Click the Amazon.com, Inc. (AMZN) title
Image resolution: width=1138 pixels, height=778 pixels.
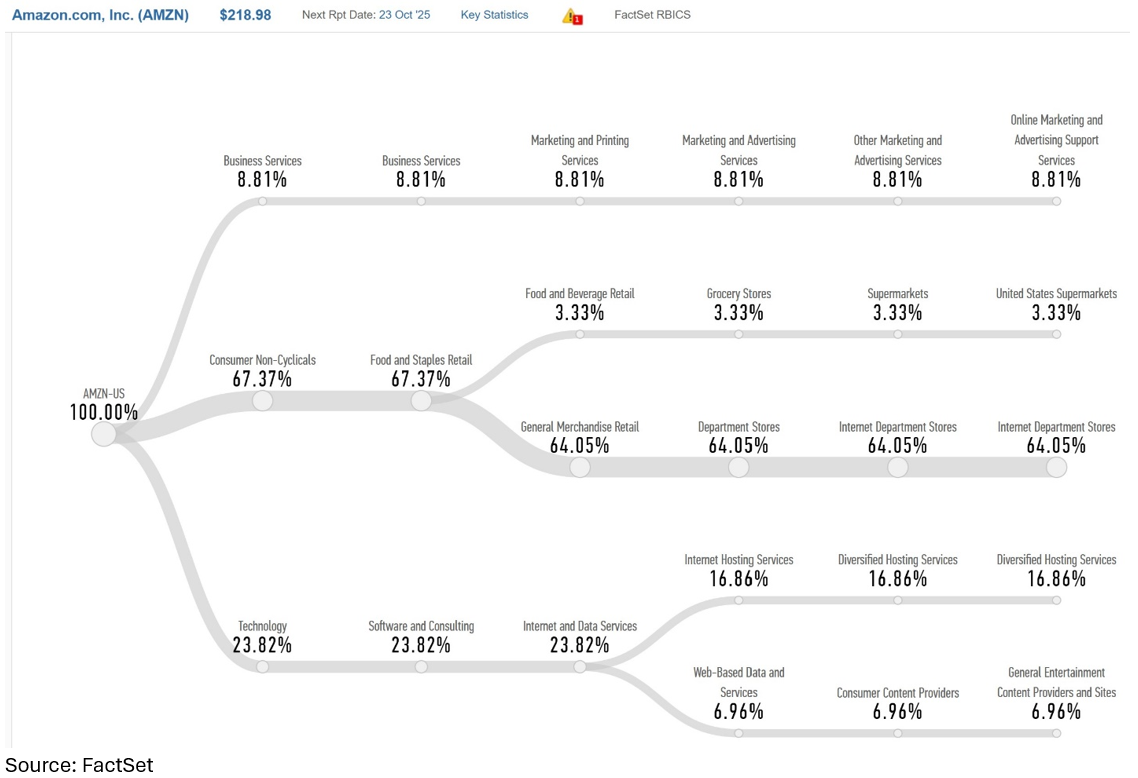[100, 15]
